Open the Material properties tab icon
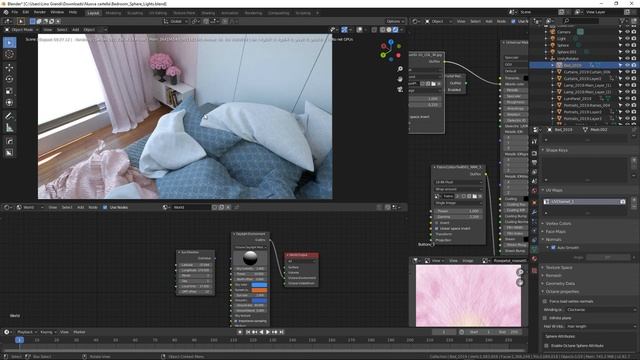Viewport: 640px width, 360px height. click(534, 259)
